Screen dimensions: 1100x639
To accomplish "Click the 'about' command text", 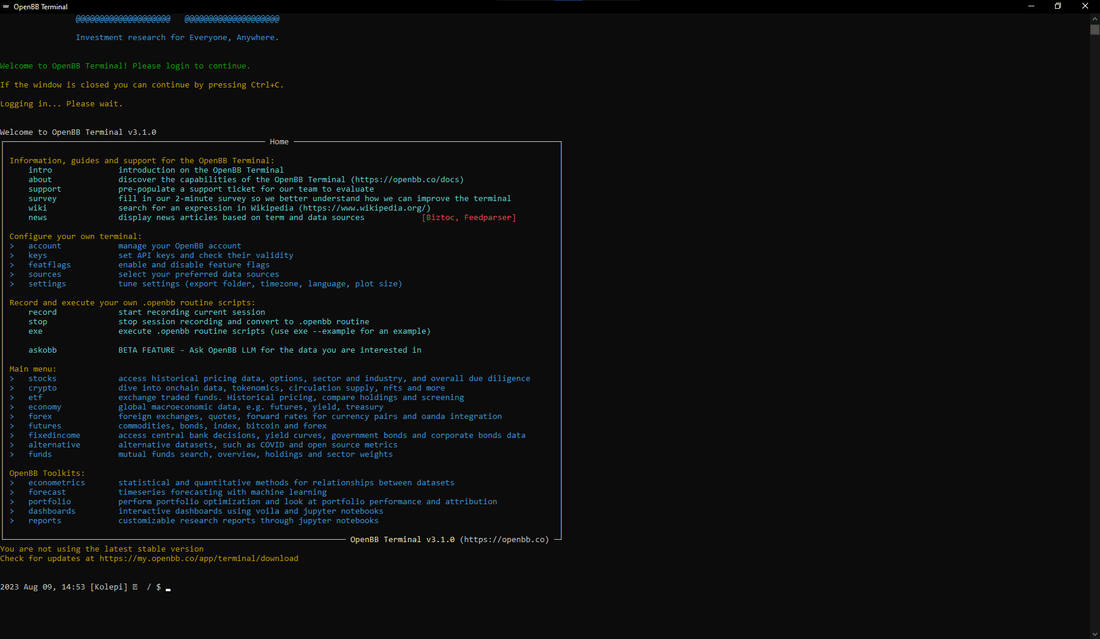I will tap(40, 180).
